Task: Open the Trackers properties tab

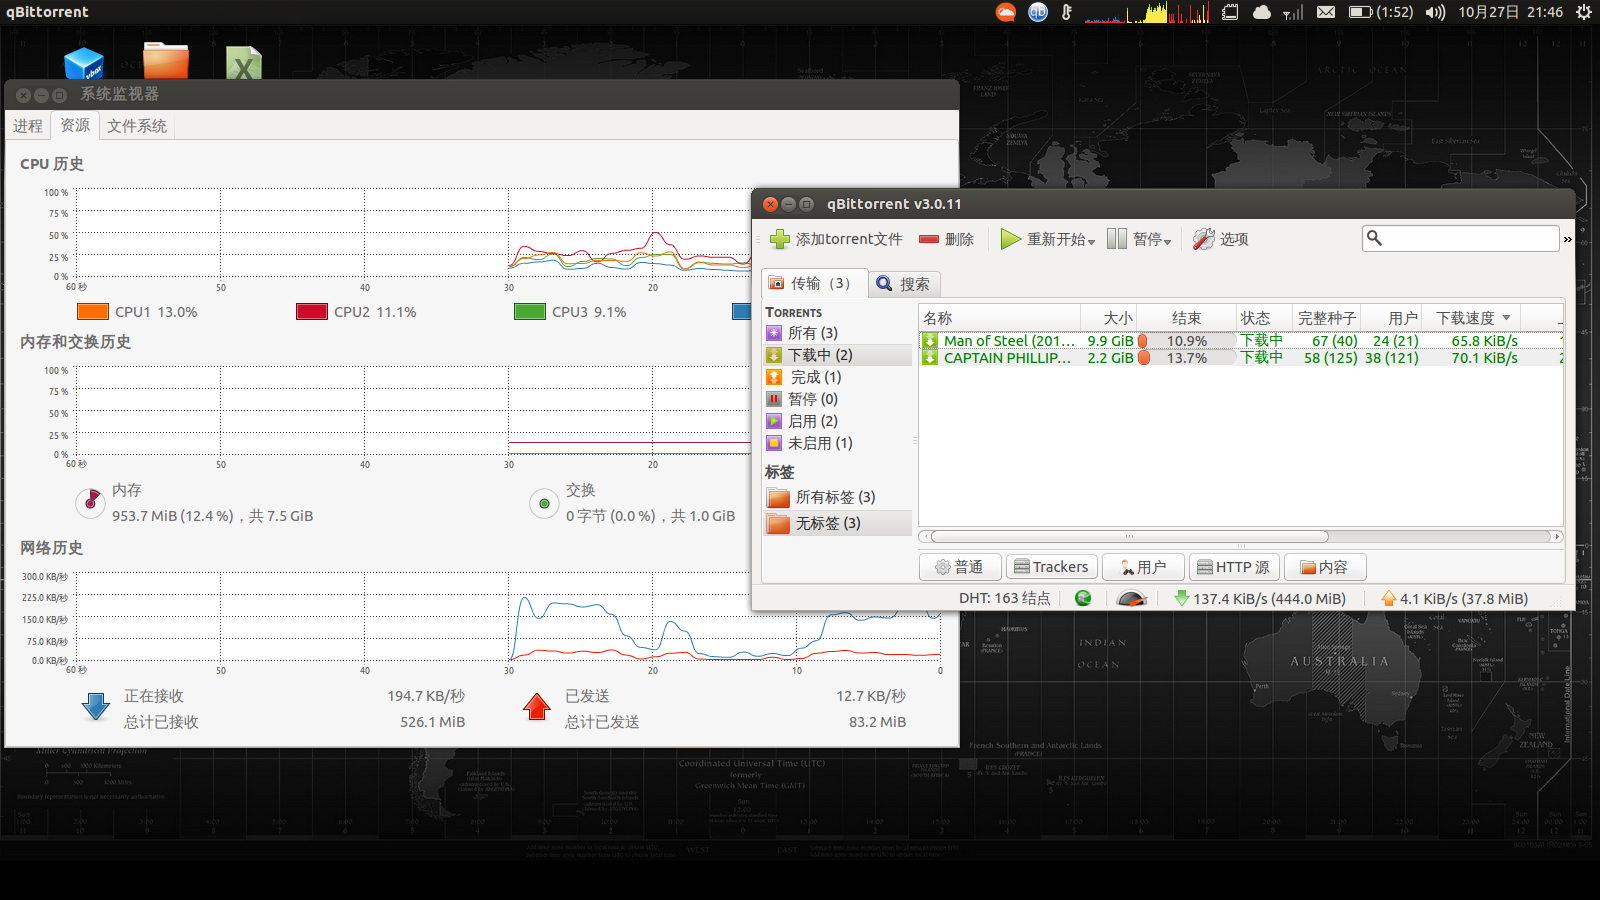Action: point(1051,567)
